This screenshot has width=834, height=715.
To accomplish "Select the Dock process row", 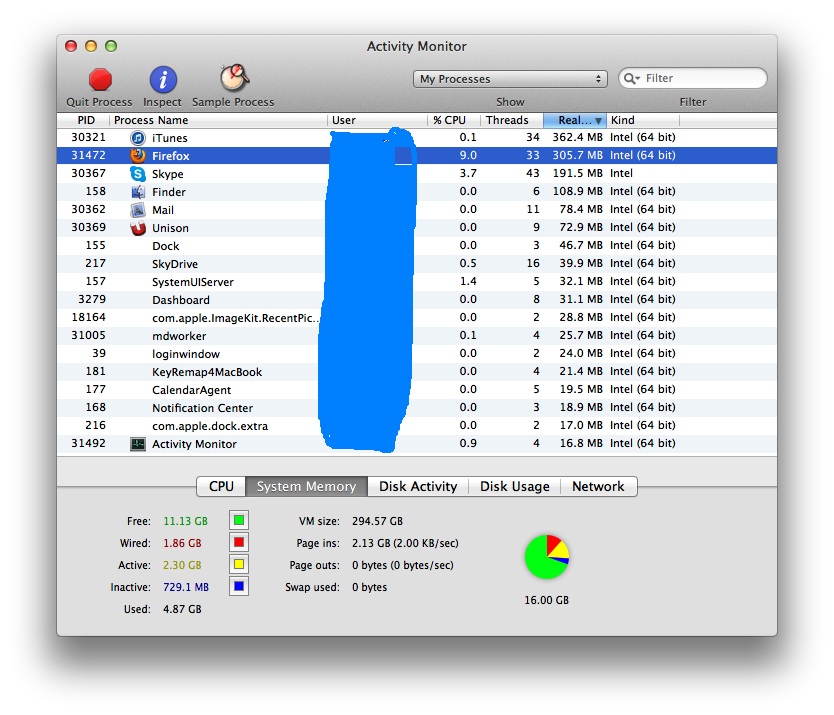I will tap(416, 246).
